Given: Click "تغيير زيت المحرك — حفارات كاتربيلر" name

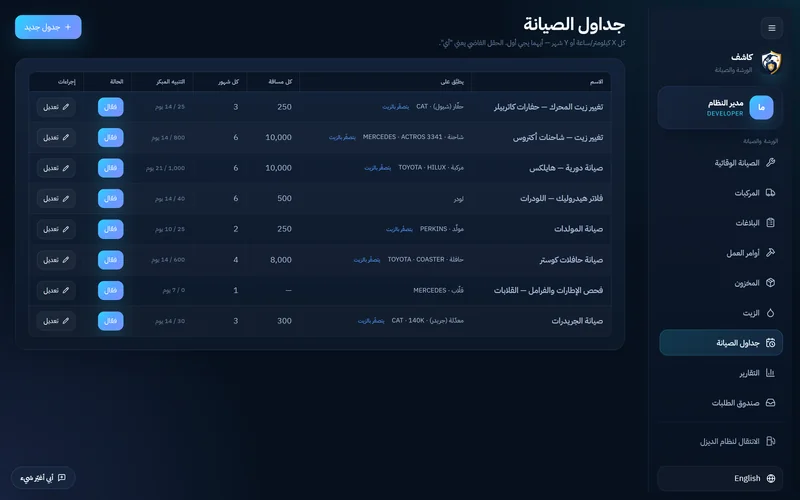Looking at the screenshot, I should 548,107.
